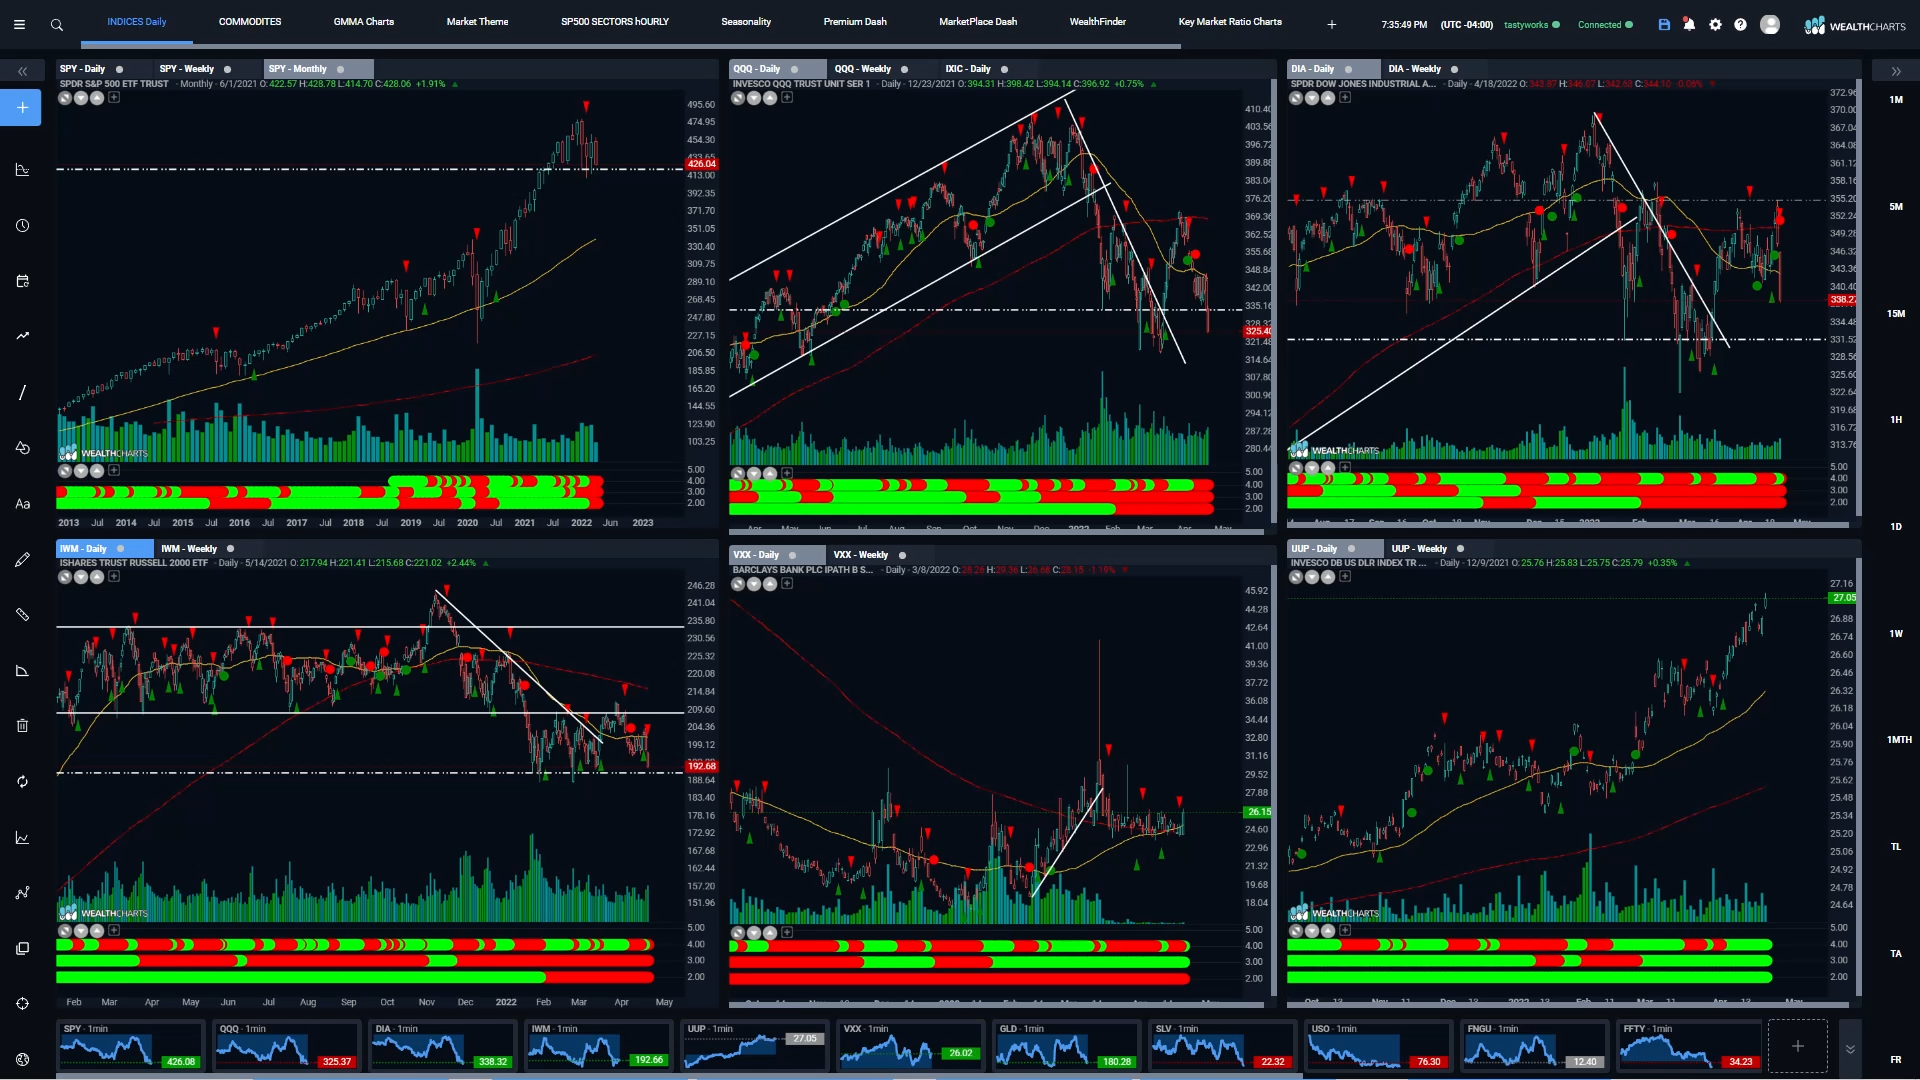Toggle the dot on UUP - Weekly tab

1460,549
